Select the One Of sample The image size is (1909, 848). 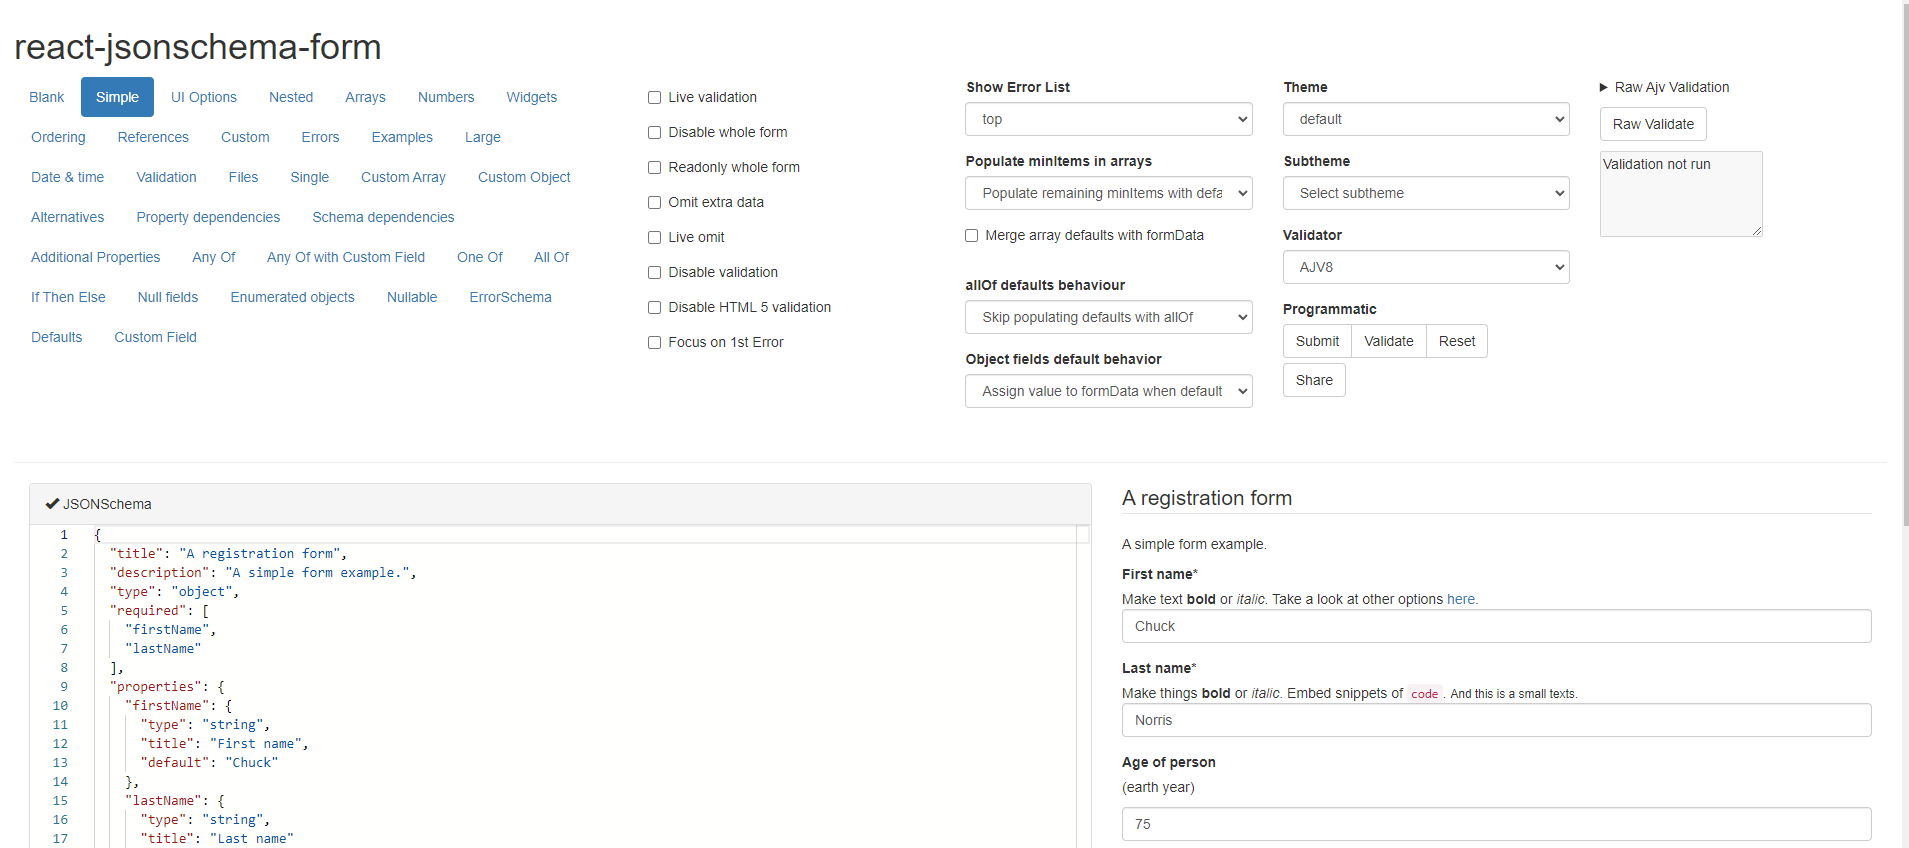point(480,257)
